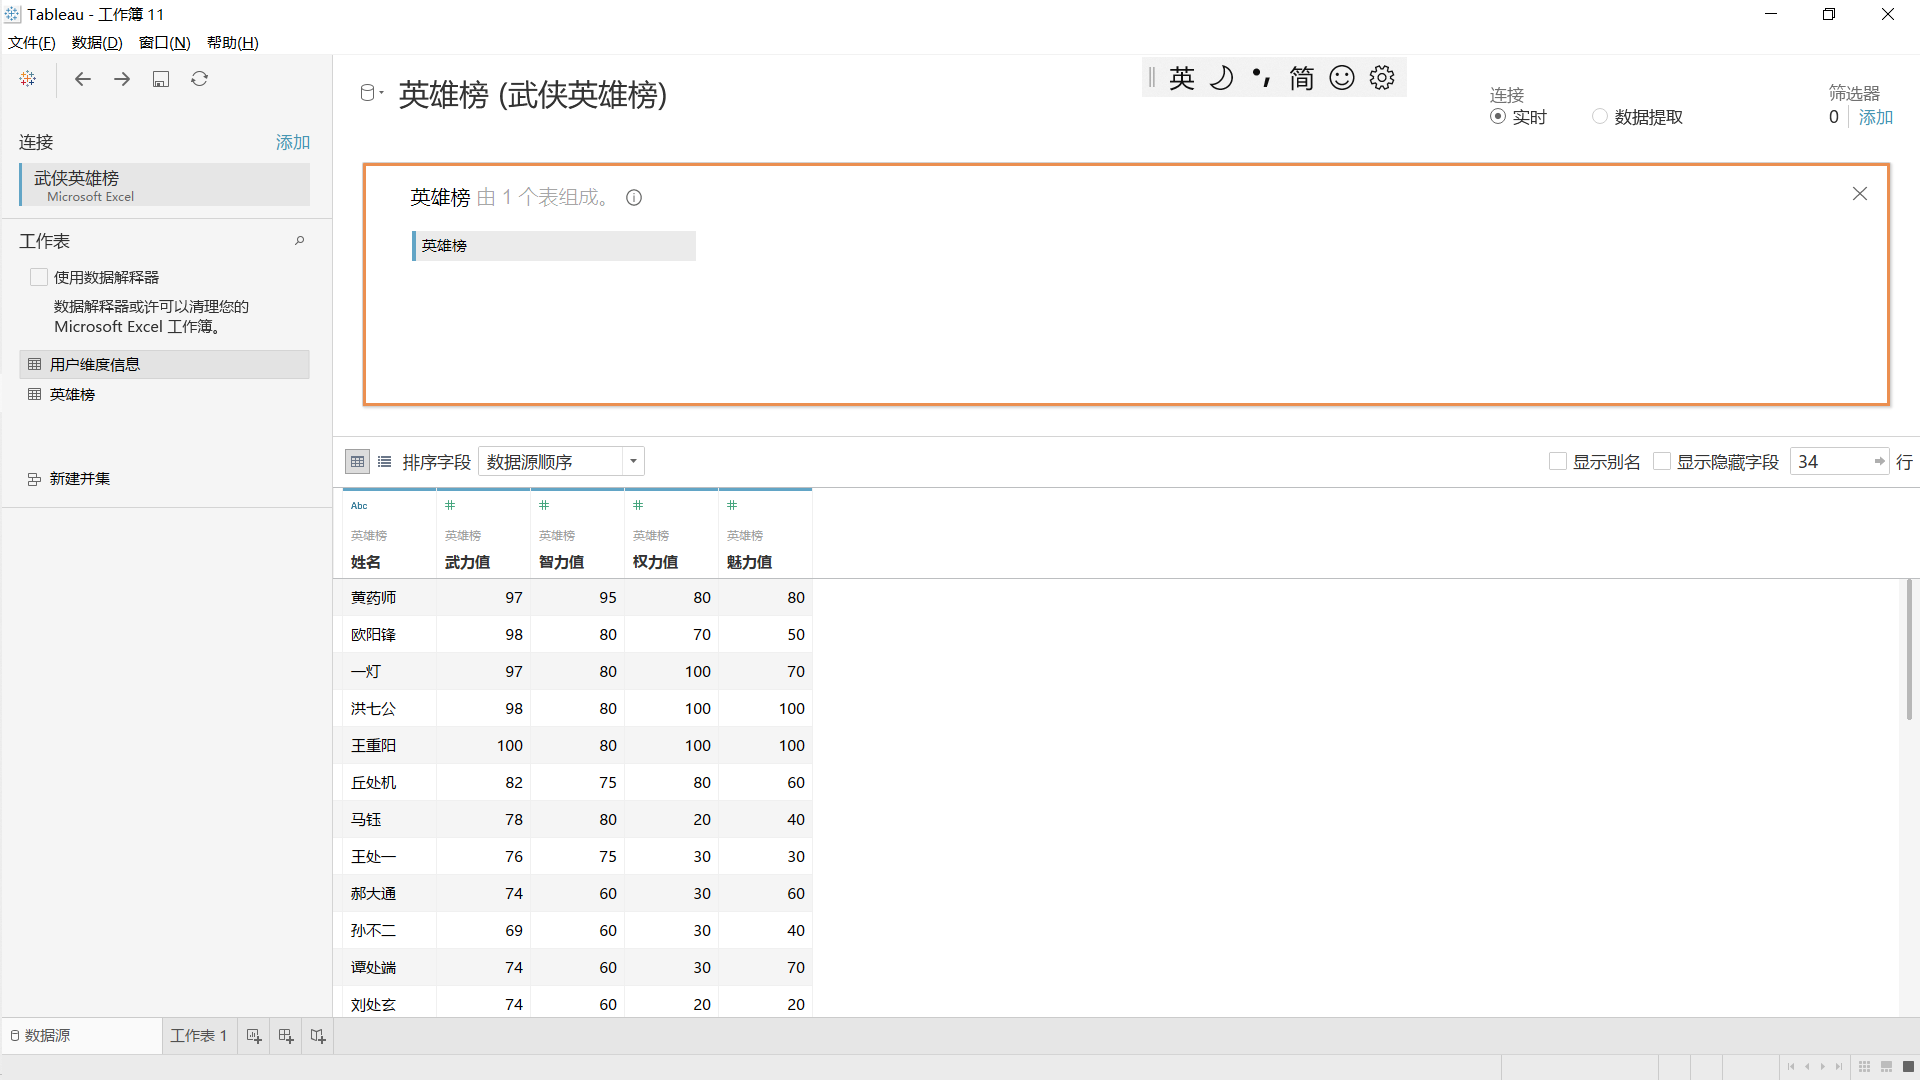The width and height of the screenshot is (1920, 1080).
Task: Search worksheets using the magnifier icon
Action: [299, 241]
